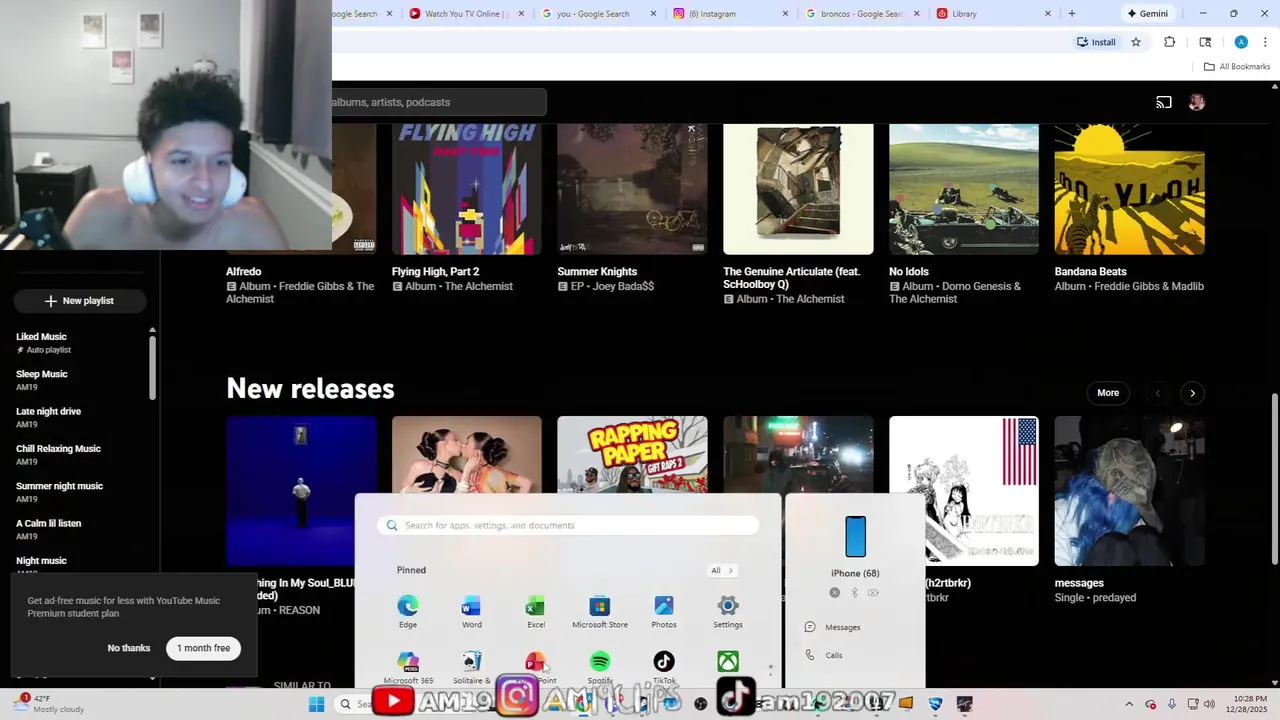
Task: Click More in New releases section
Action: (x=1108, y=393)
